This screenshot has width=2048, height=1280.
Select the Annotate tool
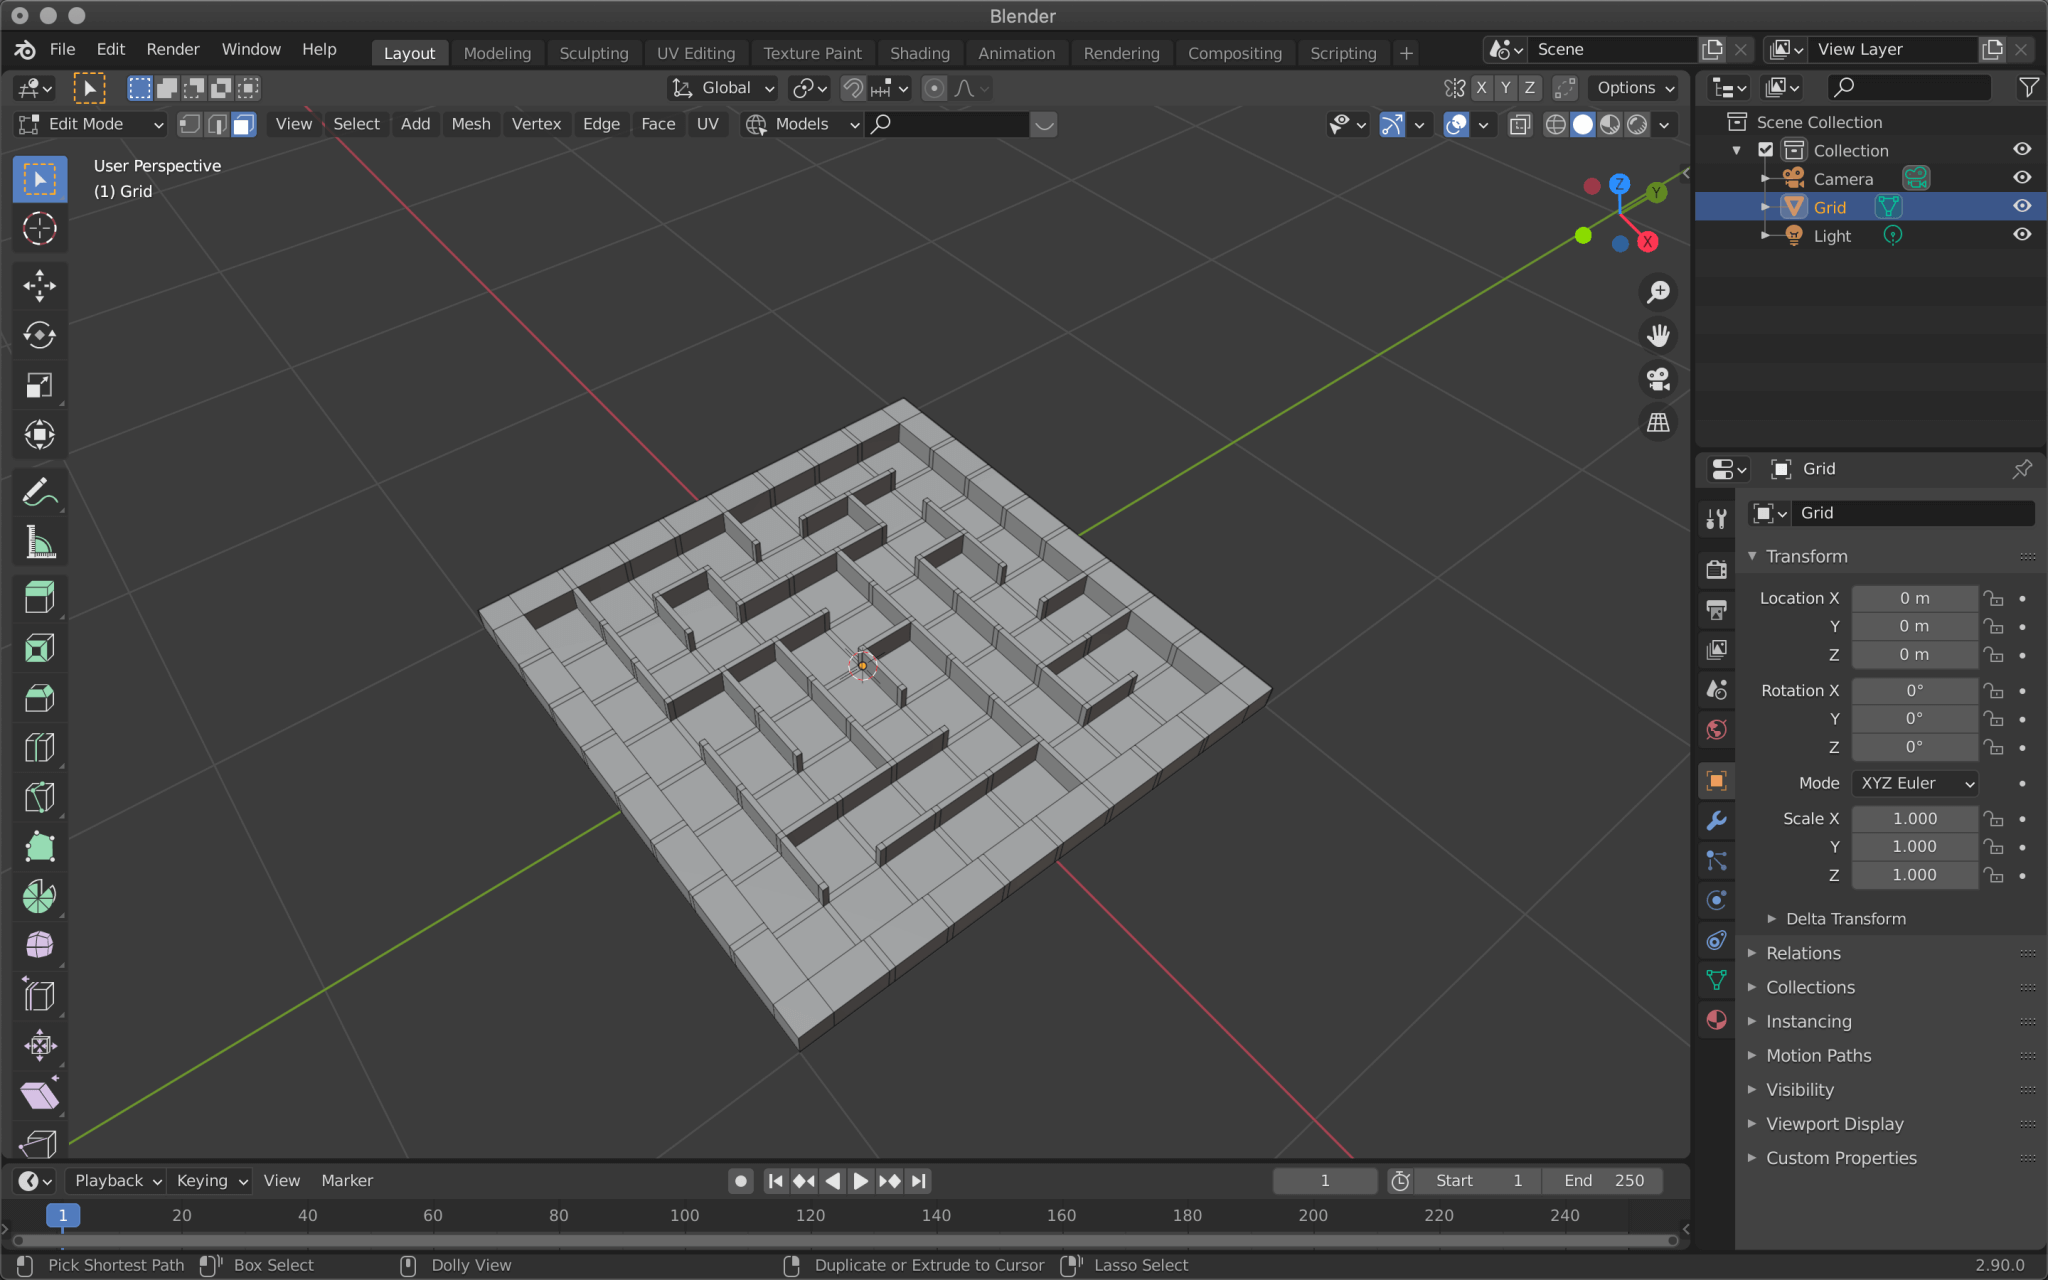pos(40,491)
